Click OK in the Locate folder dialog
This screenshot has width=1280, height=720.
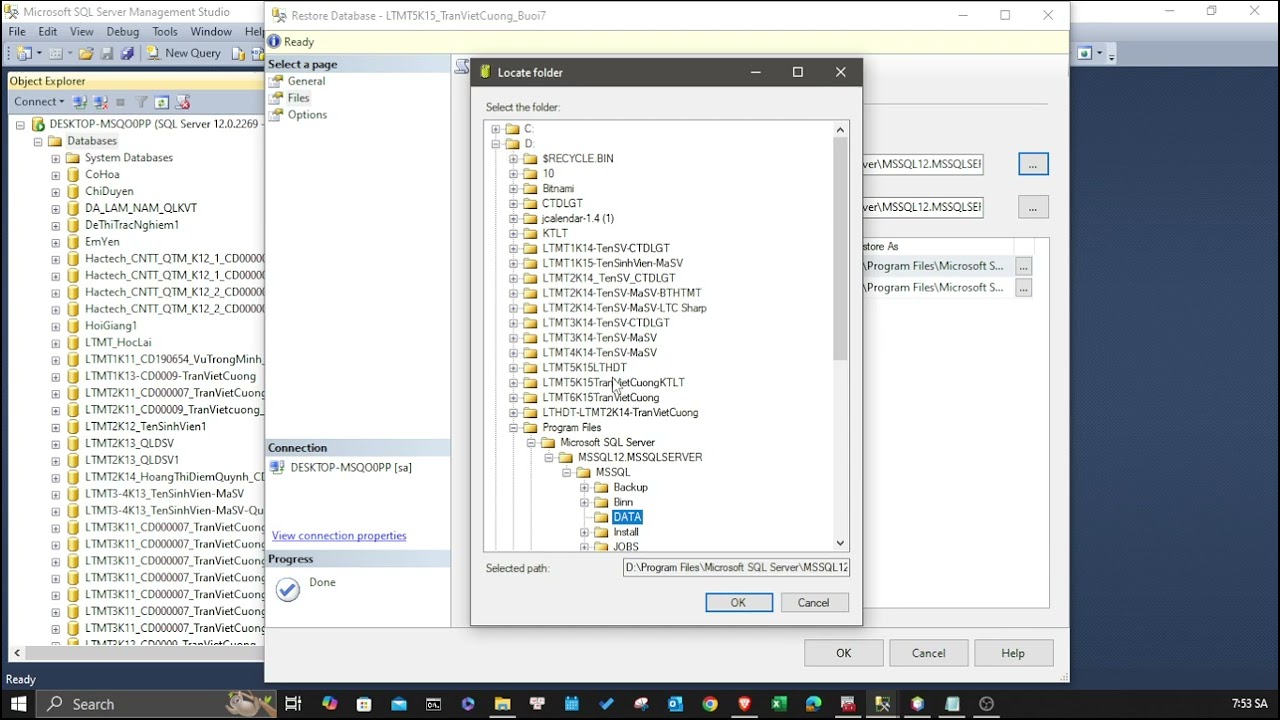(738, 603)
